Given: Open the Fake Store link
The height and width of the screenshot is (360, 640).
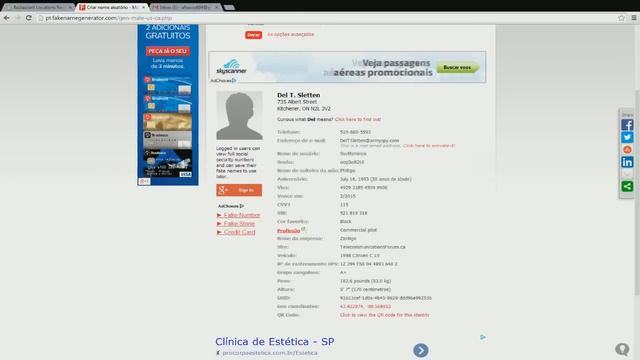Looking at the screenshot, I should 239,224.
